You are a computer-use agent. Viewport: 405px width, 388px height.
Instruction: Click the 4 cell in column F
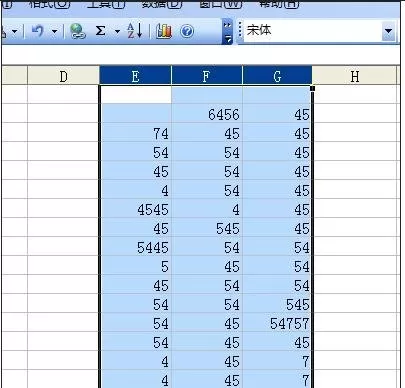tap(207, 209)
